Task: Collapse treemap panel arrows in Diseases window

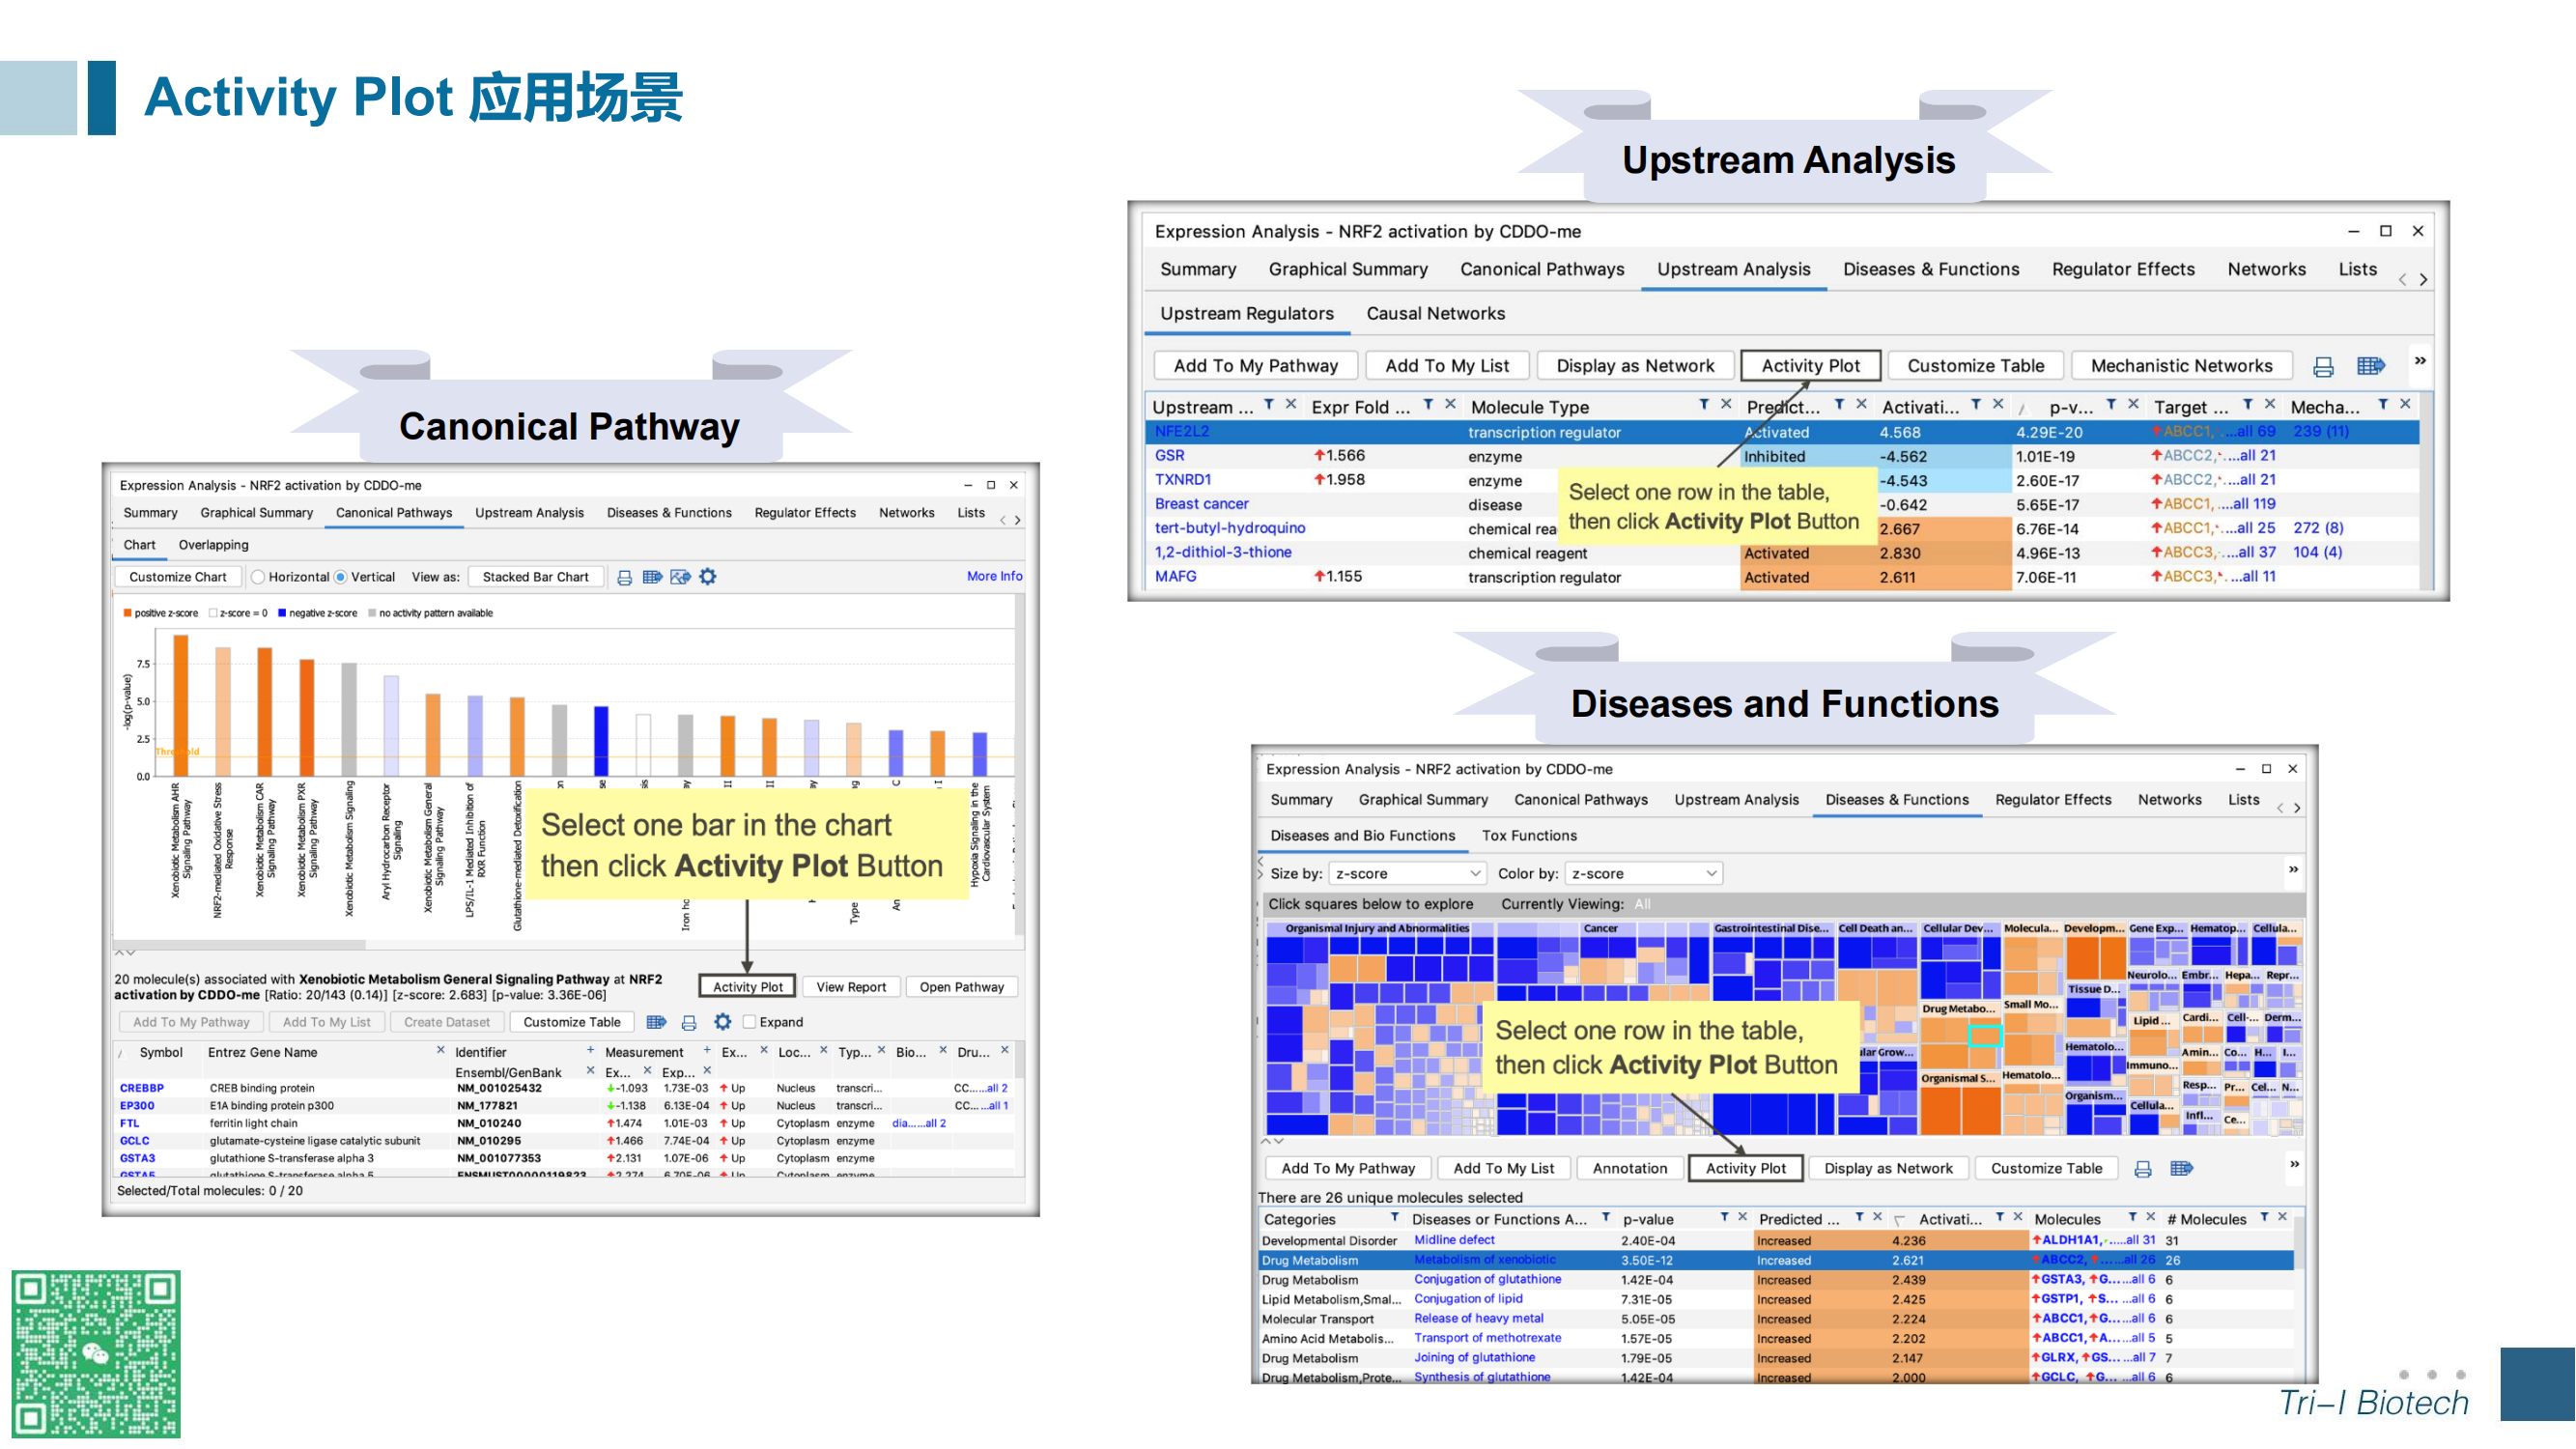Action: 1271,1140
